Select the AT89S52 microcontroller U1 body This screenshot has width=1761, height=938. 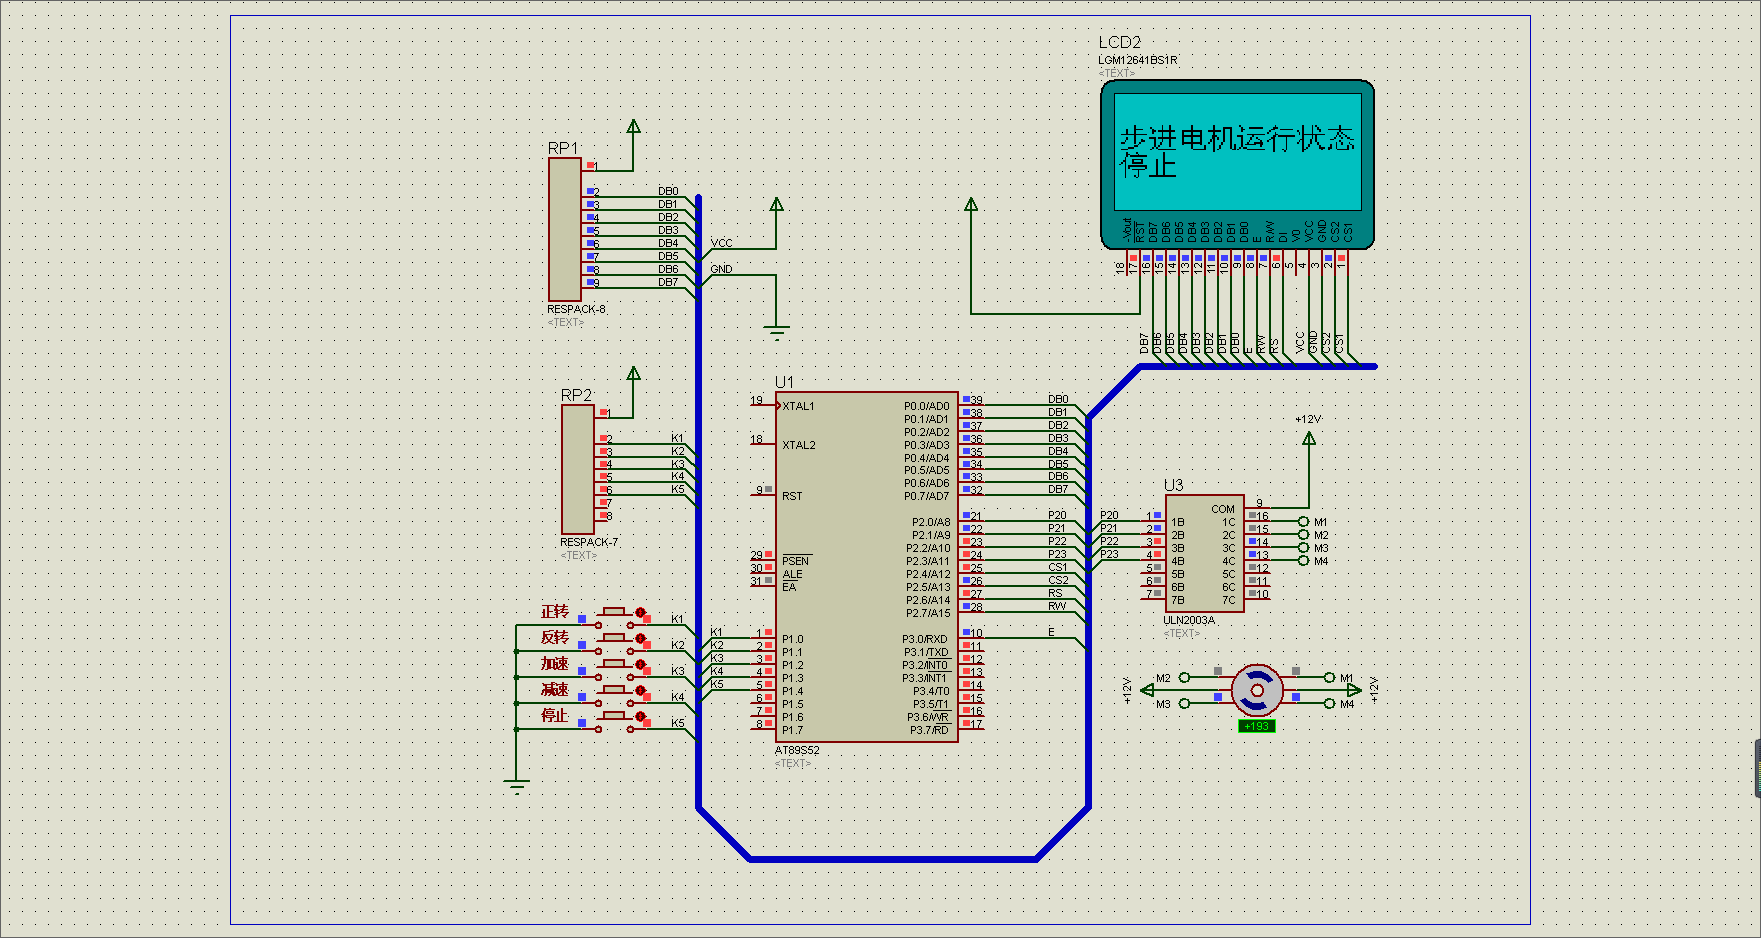[x=866, y=567]
